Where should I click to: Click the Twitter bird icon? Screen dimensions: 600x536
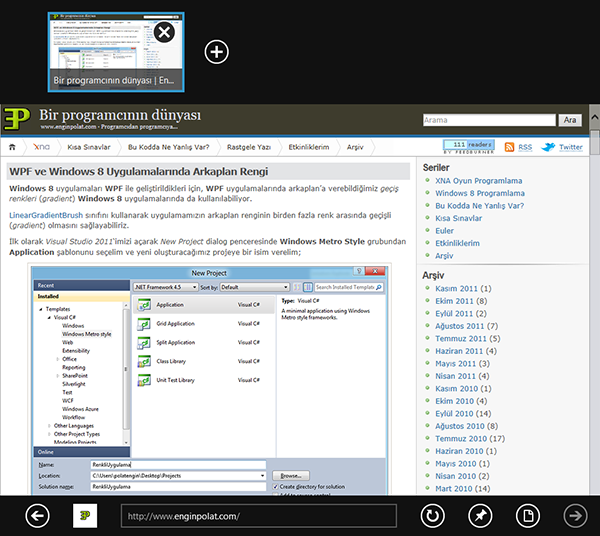click(x=548, y=147)
